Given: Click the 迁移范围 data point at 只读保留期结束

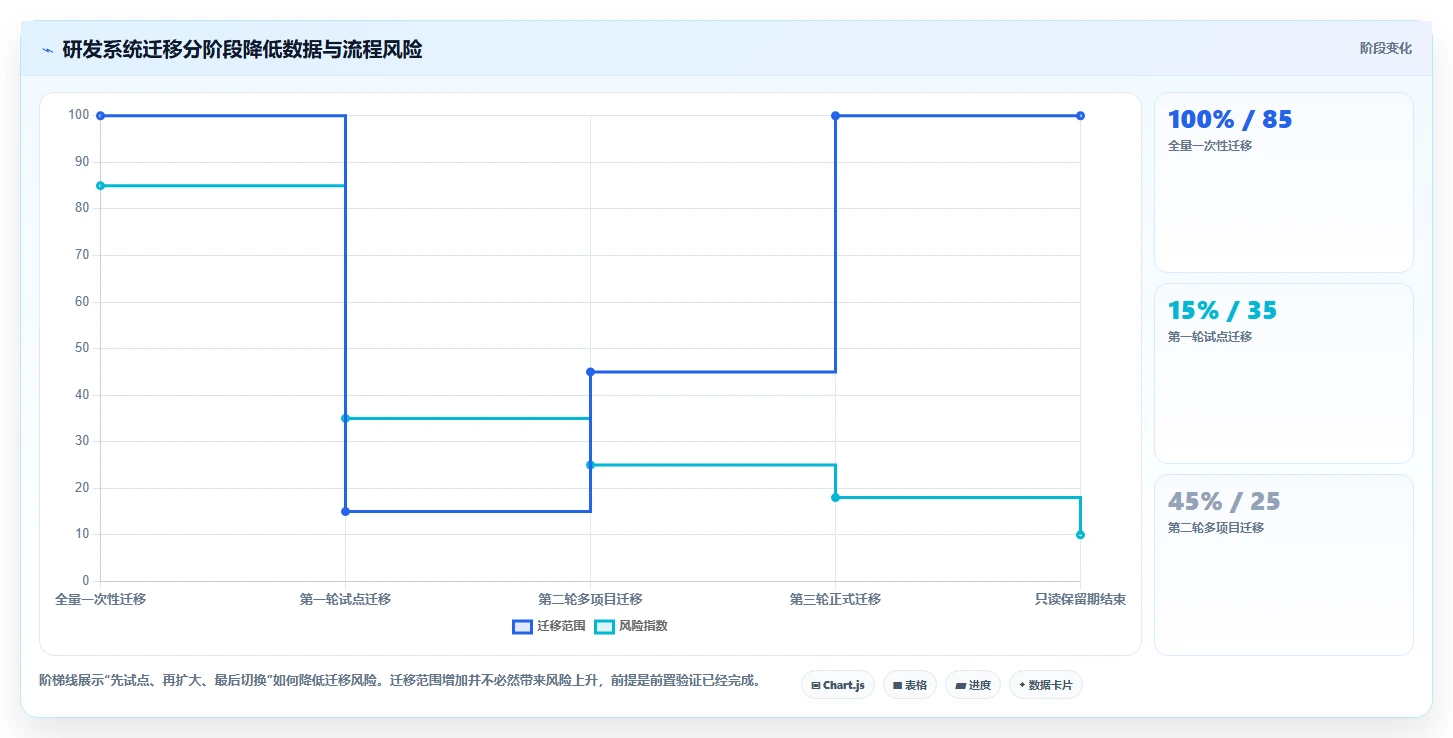Looking at the screenshot, I should tap(1080, 116).
